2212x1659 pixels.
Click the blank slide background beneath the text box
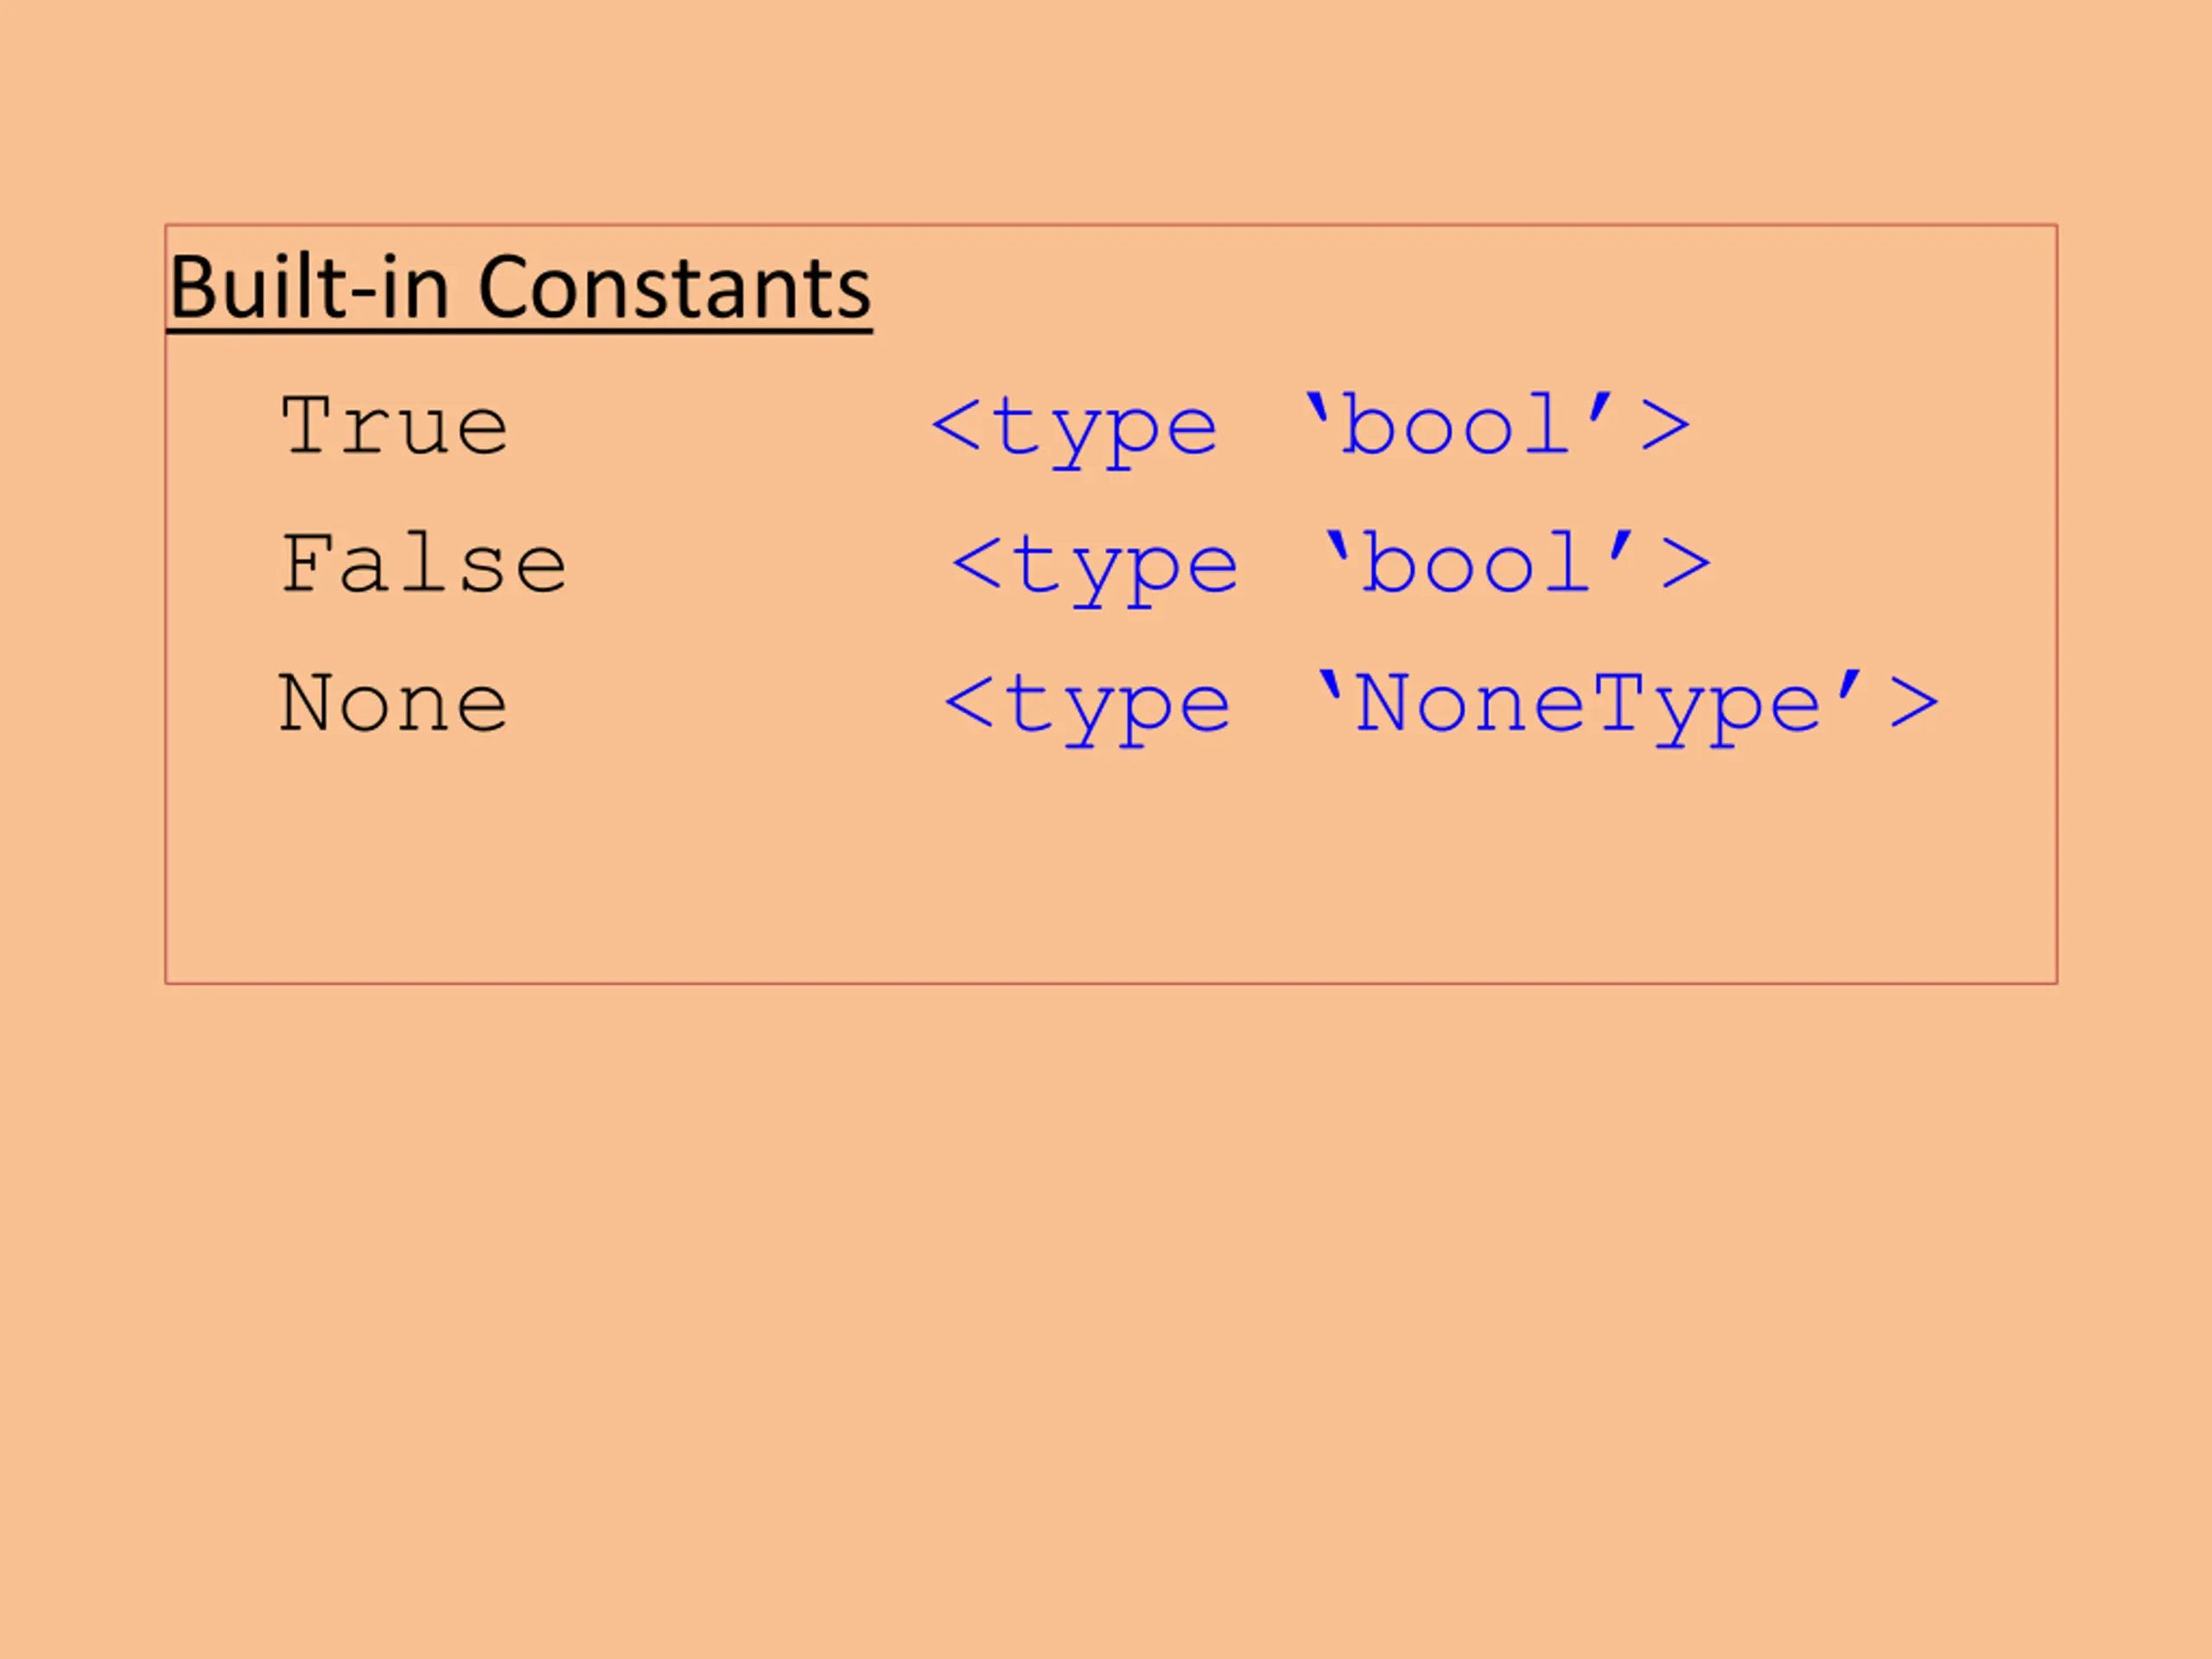(1106, 1320)
